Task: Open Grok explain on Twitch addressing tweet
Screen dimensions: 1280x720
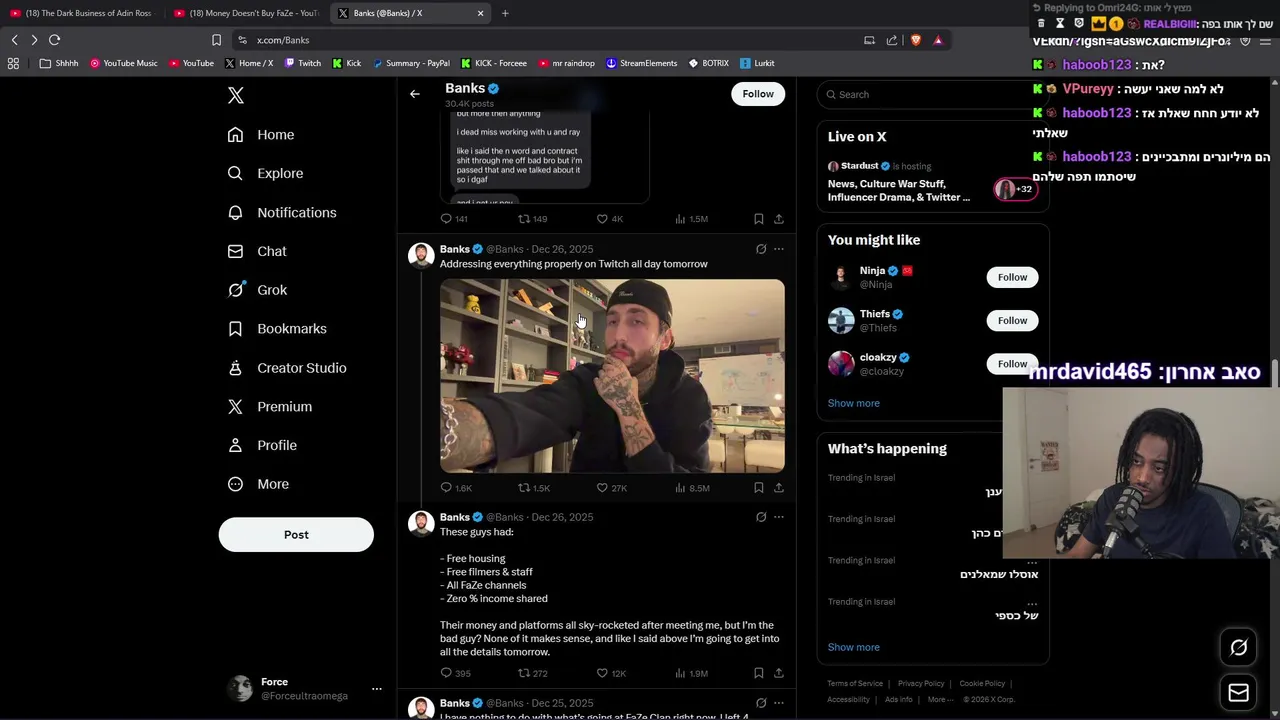Action: 761,249
